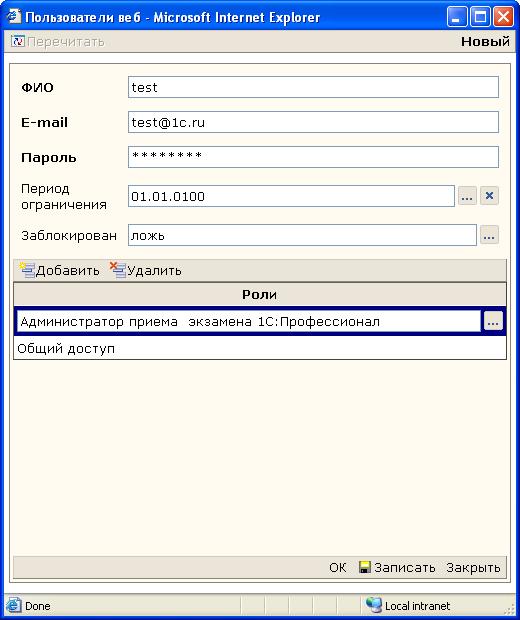520x620 pixels.
Task: Click into the Пароль password field
Action: pyautogui.click(x=313, y=157)
